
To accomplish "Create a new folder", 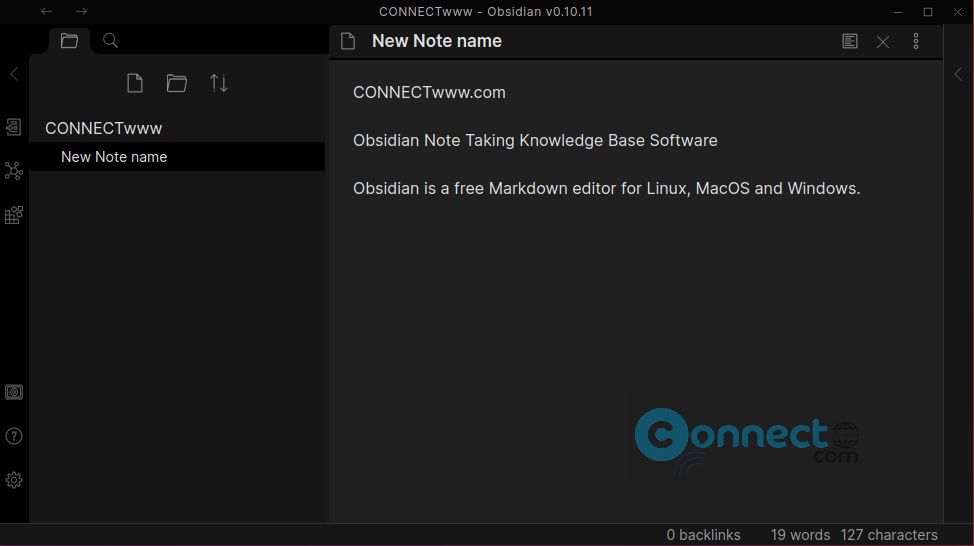I will tap(176, 83).
